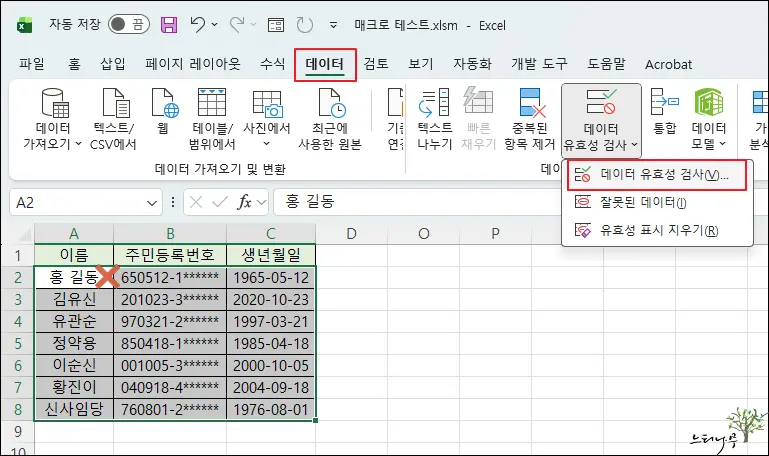This screenshot has width=769, height=456.
Task: Click cell containing 970321-2******
Action: 170,322
